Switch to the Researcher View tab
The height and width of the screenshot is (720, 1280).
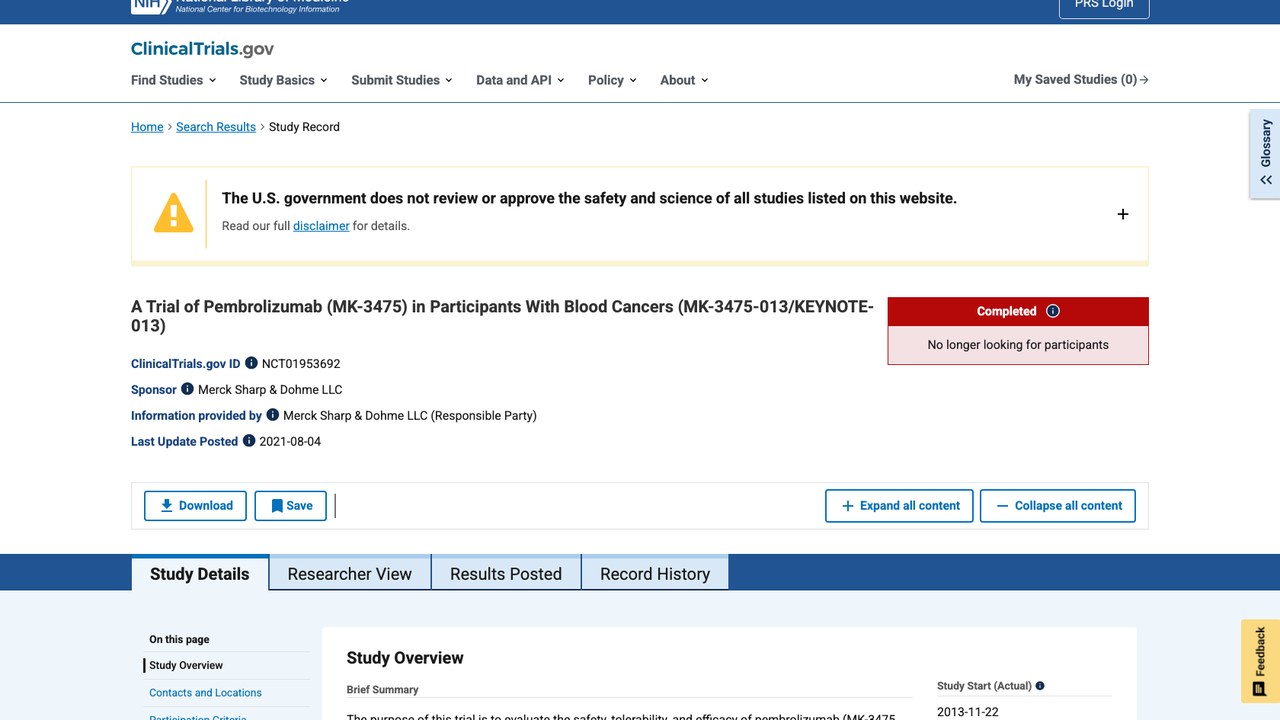click(x=350, y=574)
